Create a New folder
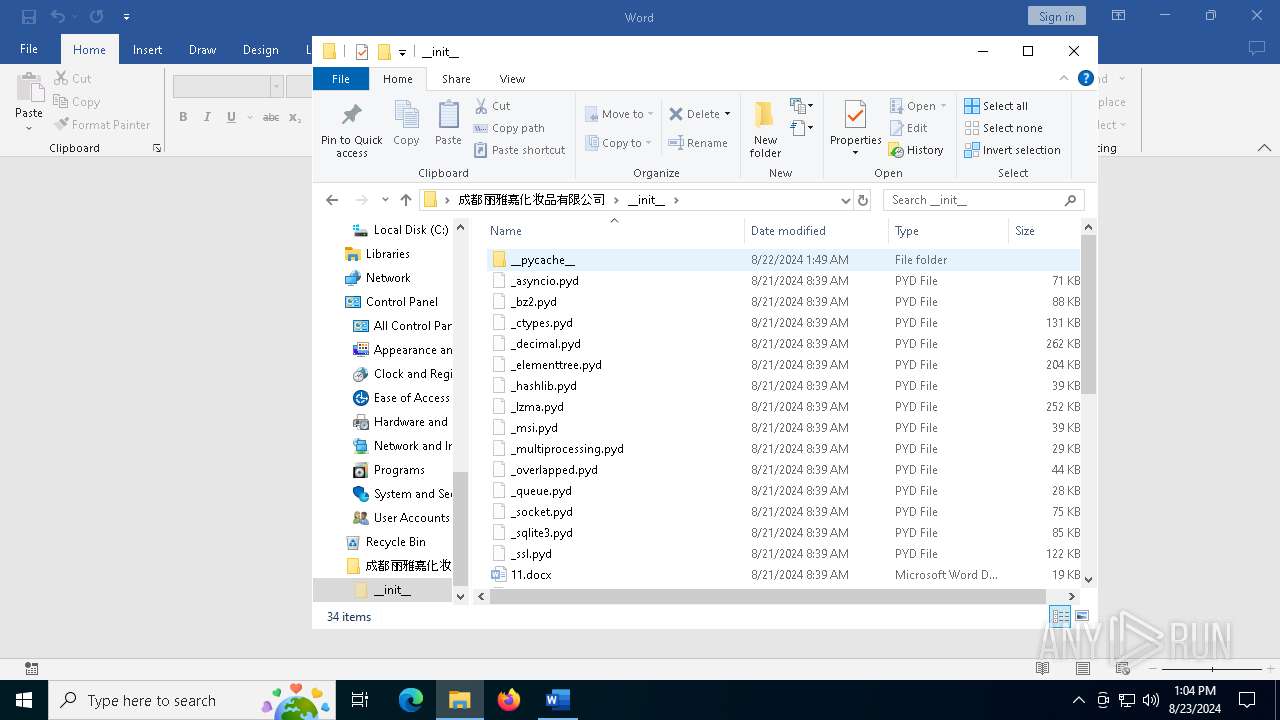1280x720 pixels. (x=765, y=128)
